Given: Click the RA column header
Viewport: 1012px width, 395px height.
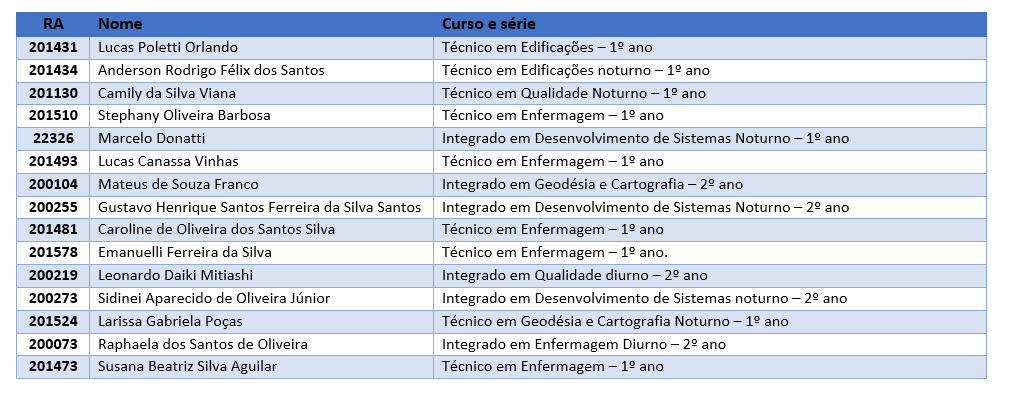Looking at the screenshot, I should (x=53, y=25).
